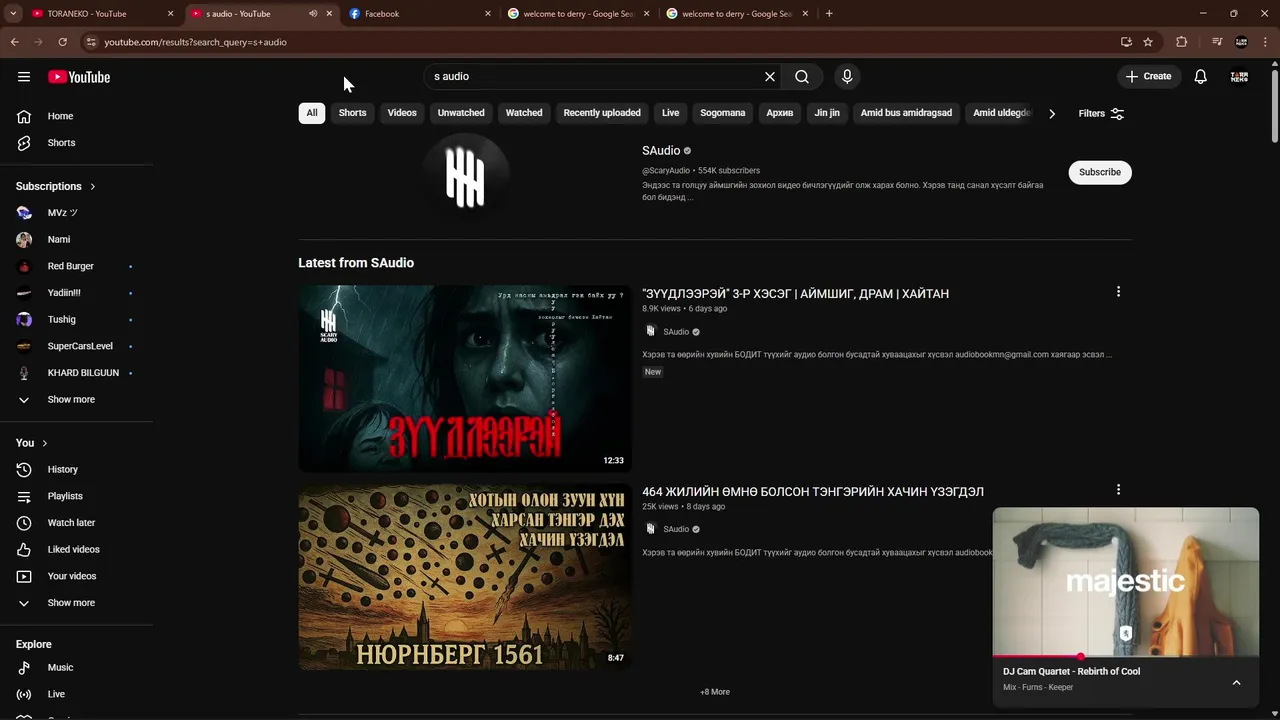Screen dimensions: 1280x720
Task: Expand the Subscriptions section chevron
Action: [x=93, y=187]
